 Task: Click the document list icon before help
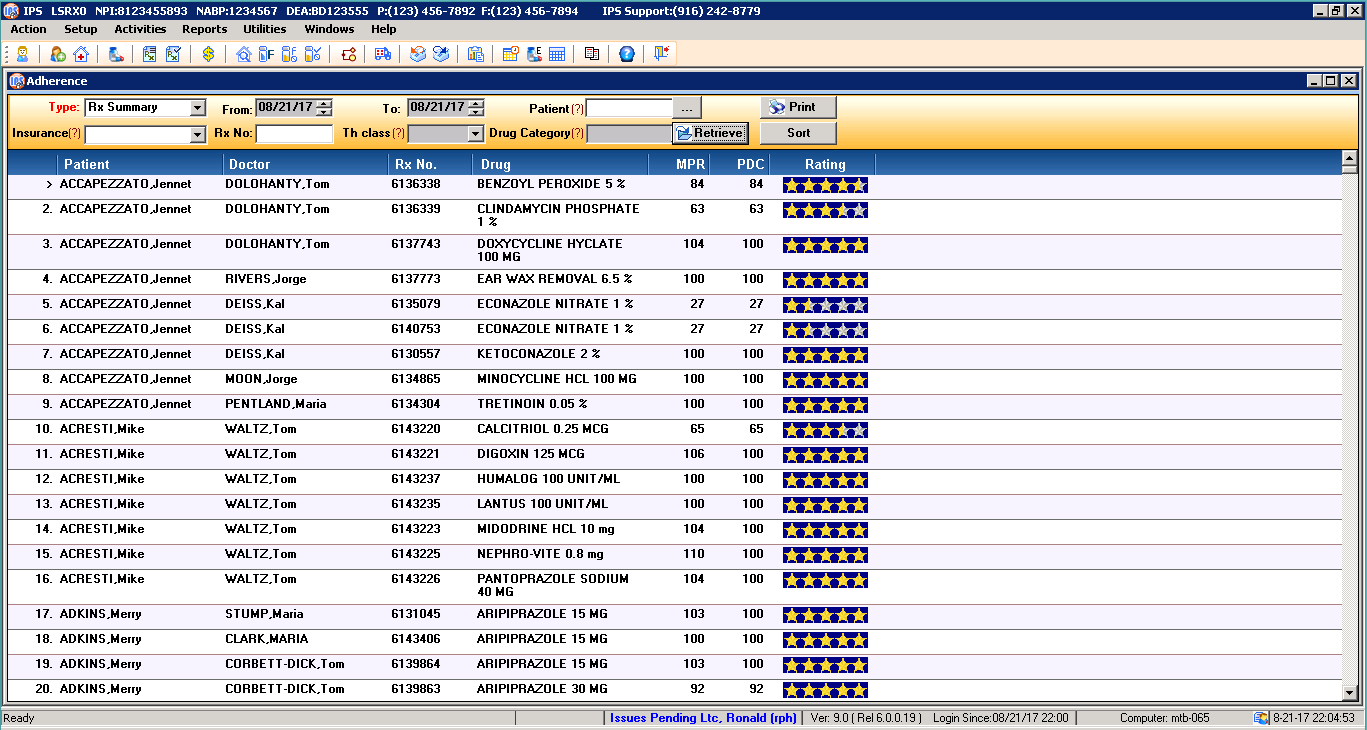[592, 54]
